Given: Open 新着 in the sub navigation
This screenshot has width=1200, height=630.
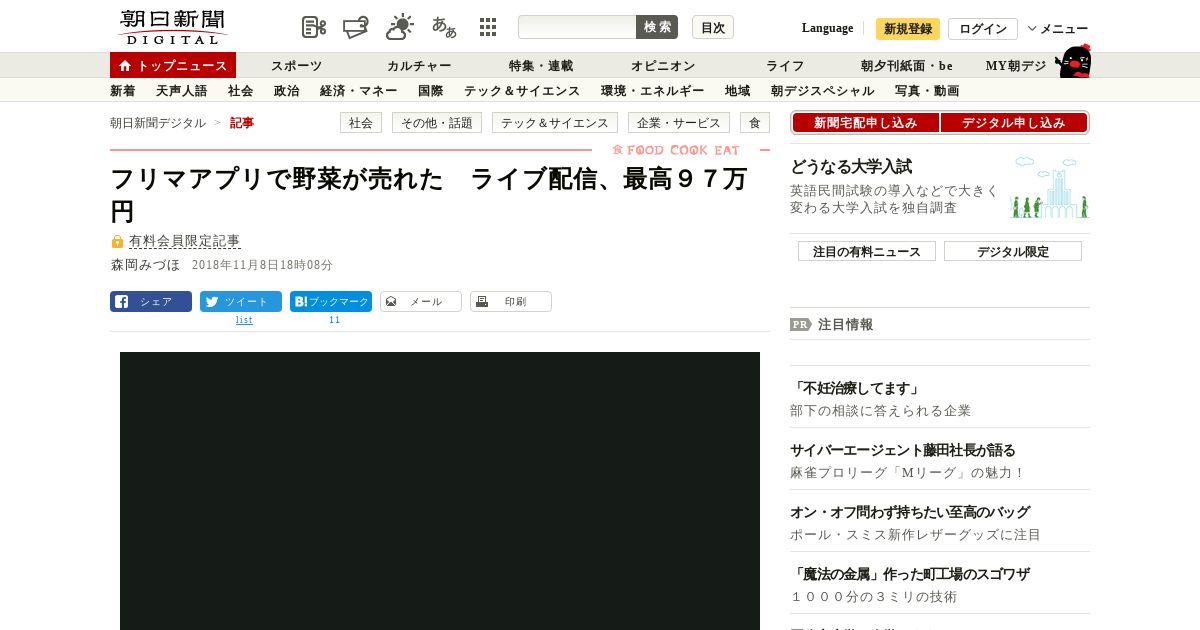Looking at the screenshot, I should point(123,91).
